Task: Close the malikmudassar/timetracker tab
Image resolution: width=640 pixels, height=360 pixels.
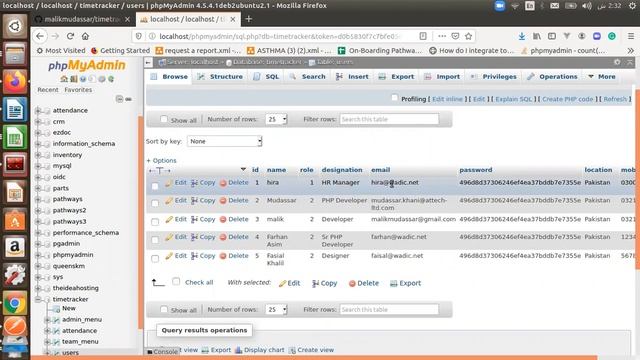Action: pos(127,19)
